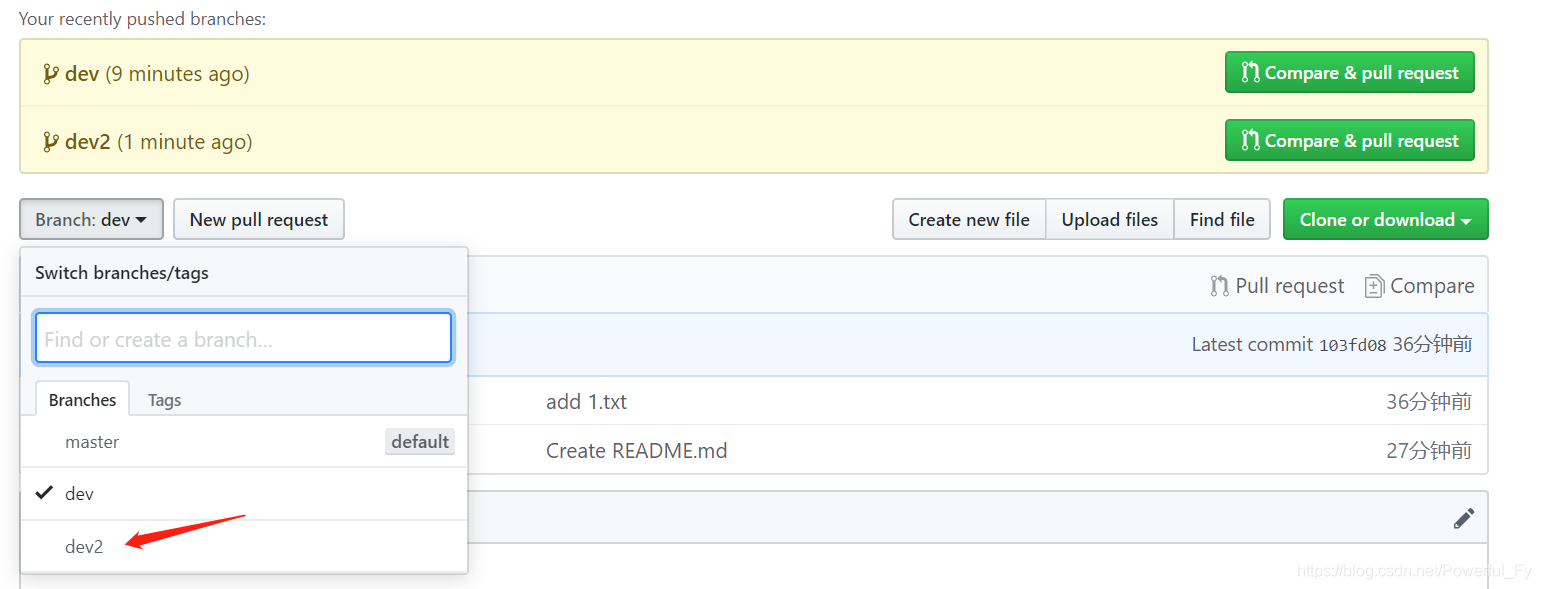Click Compare & pull request for dev2
Viewport: 1541px width, 589px height.
click(x=1349, y=141)
